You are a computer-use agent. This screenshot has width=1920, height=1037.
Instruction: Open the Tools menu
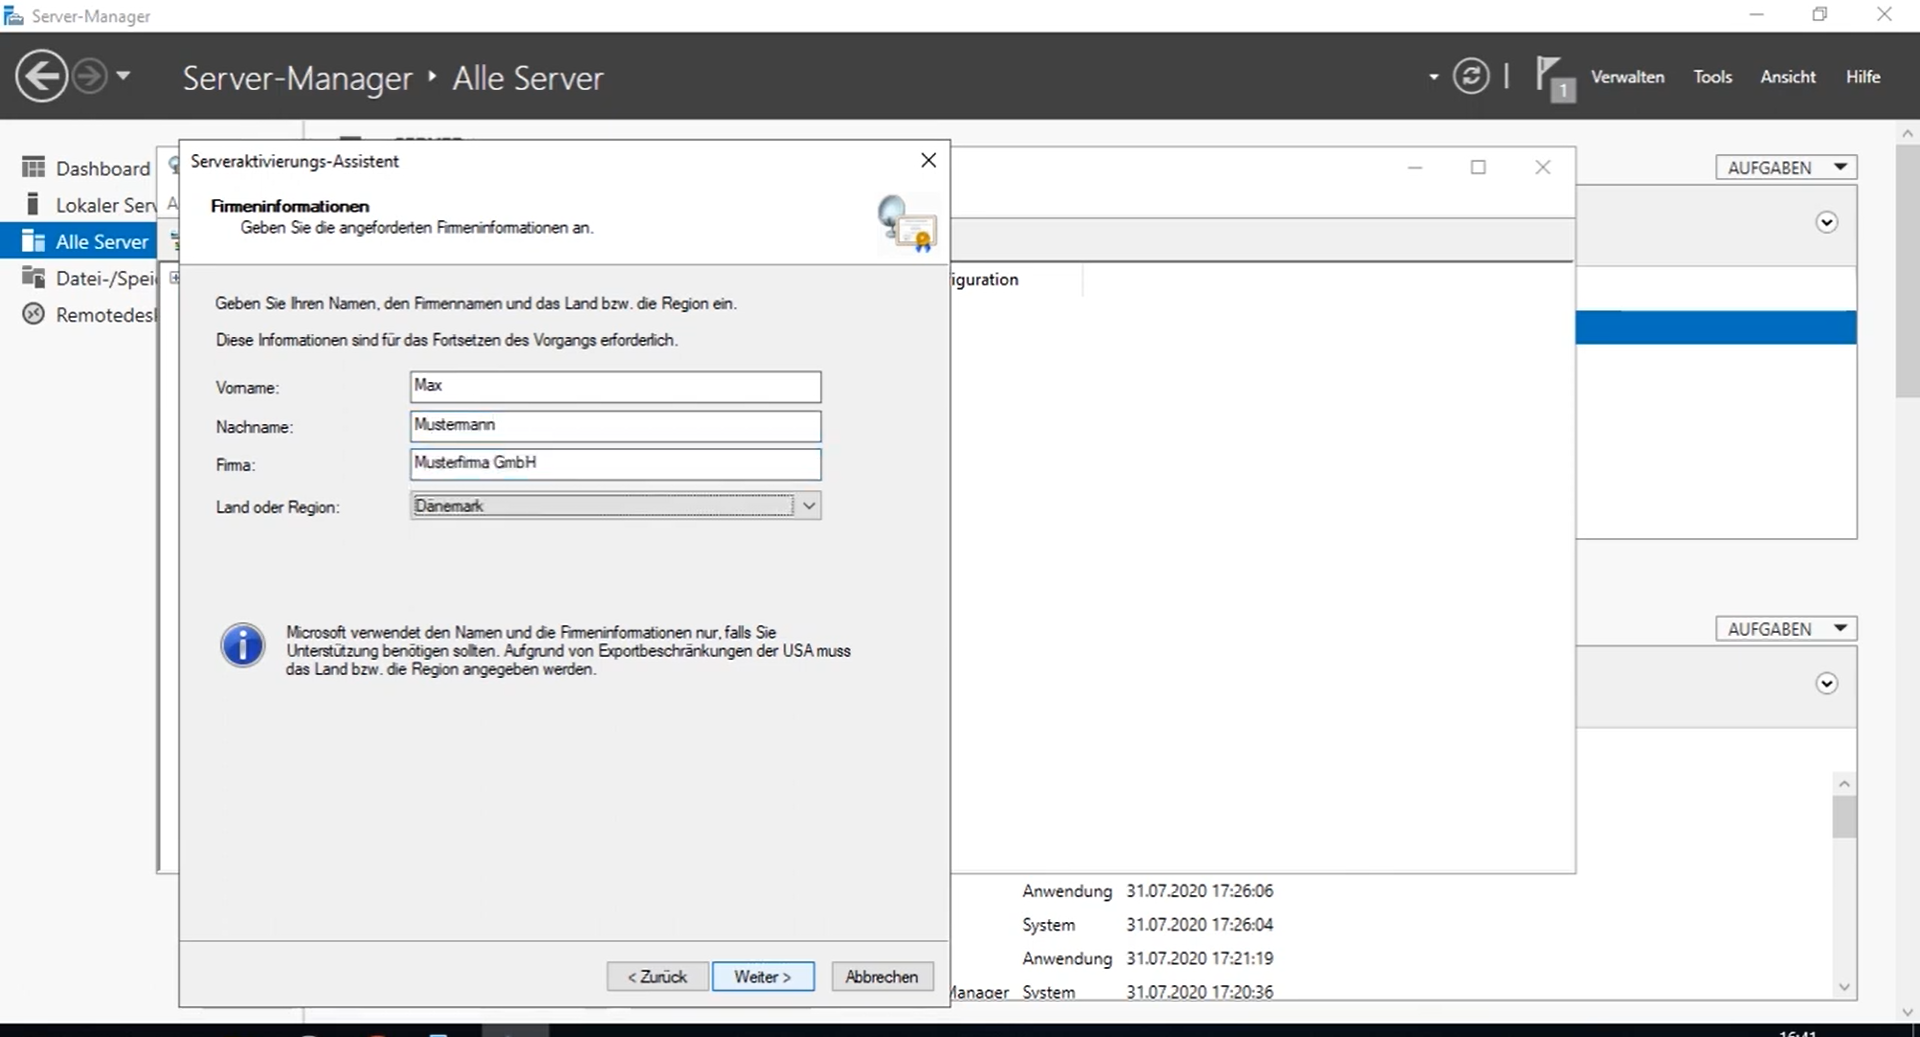click(1712, 77)
